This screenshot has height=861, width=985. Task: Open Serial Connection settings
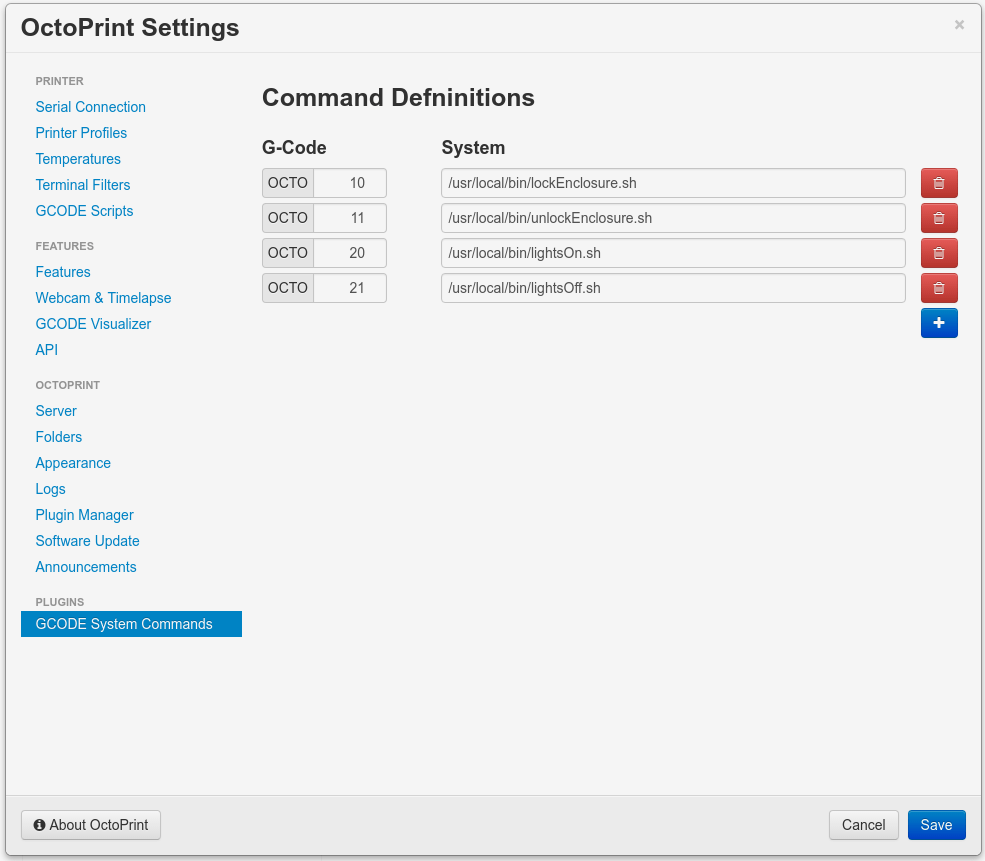pos(90,107)
